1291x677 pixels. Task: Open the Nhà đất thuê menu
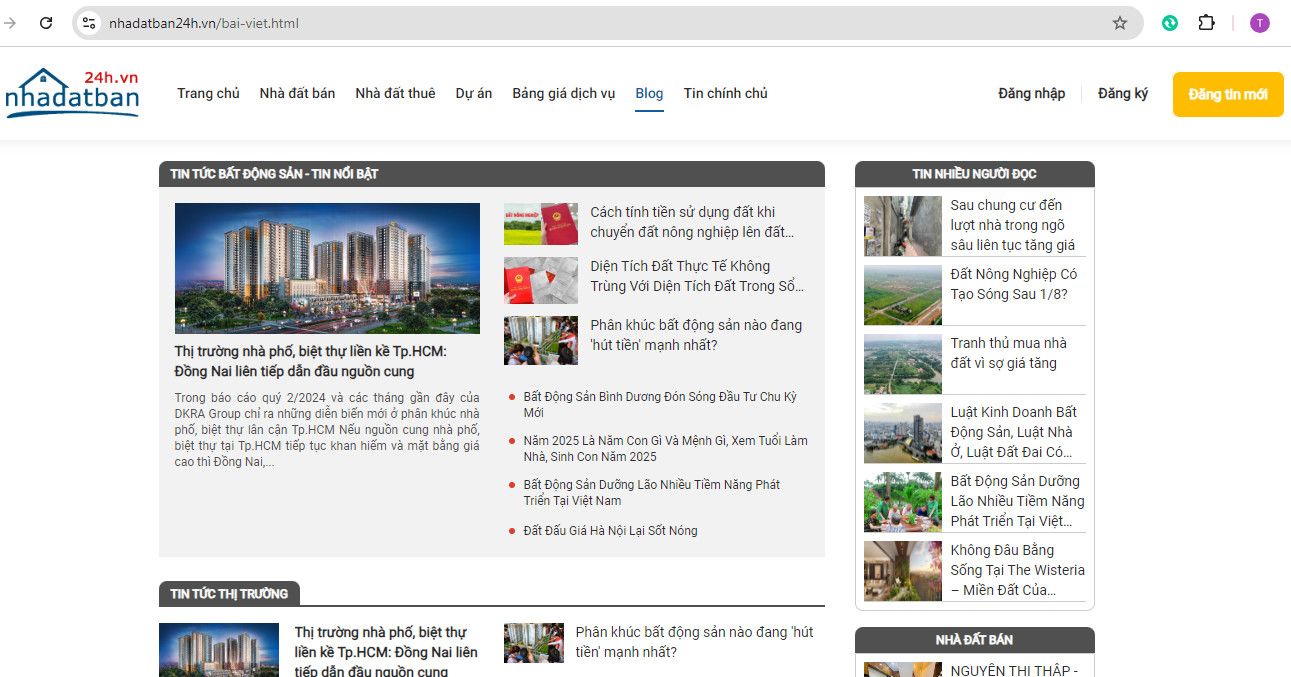pos(395,93)
